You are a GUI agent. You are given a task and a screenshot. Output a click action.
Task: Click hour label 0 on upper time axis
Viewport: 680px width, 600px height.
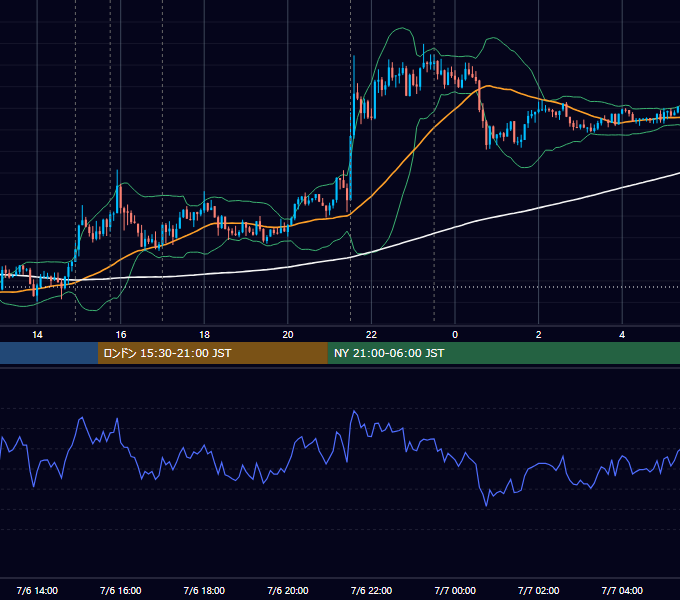coord(455,335)
